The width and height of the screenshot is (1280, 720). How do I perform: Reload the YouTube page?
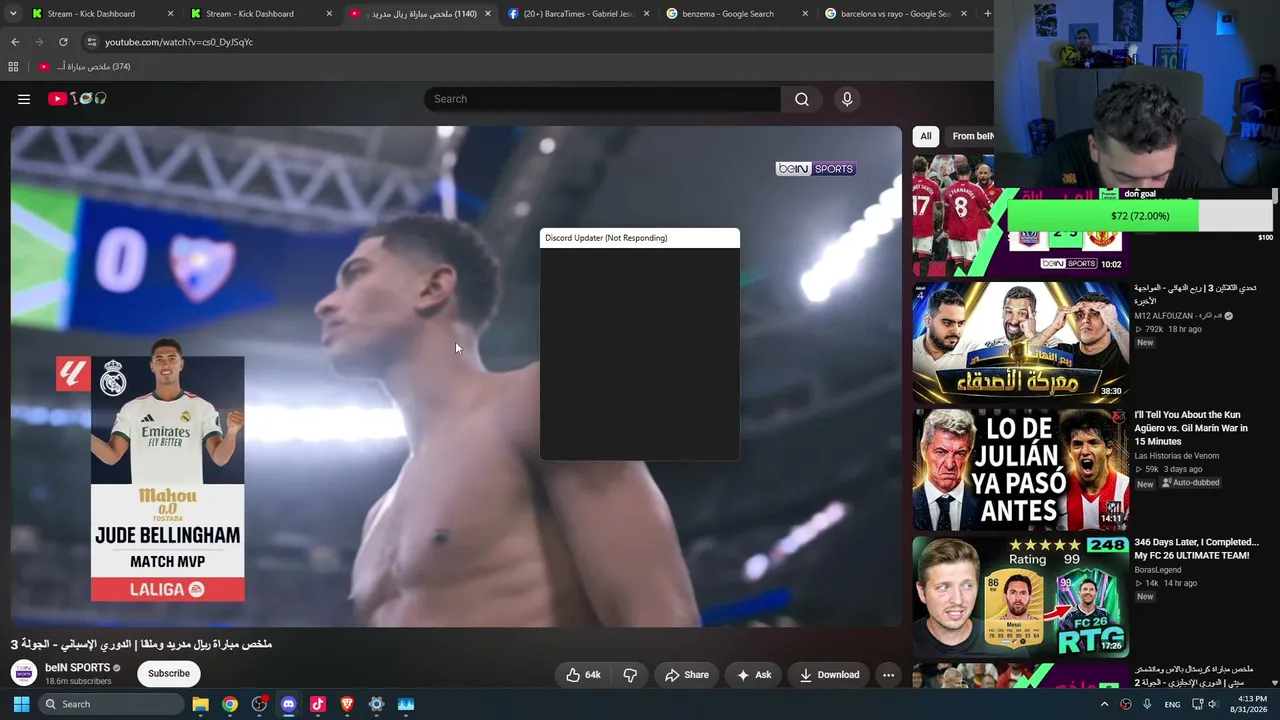coord(63,42)
